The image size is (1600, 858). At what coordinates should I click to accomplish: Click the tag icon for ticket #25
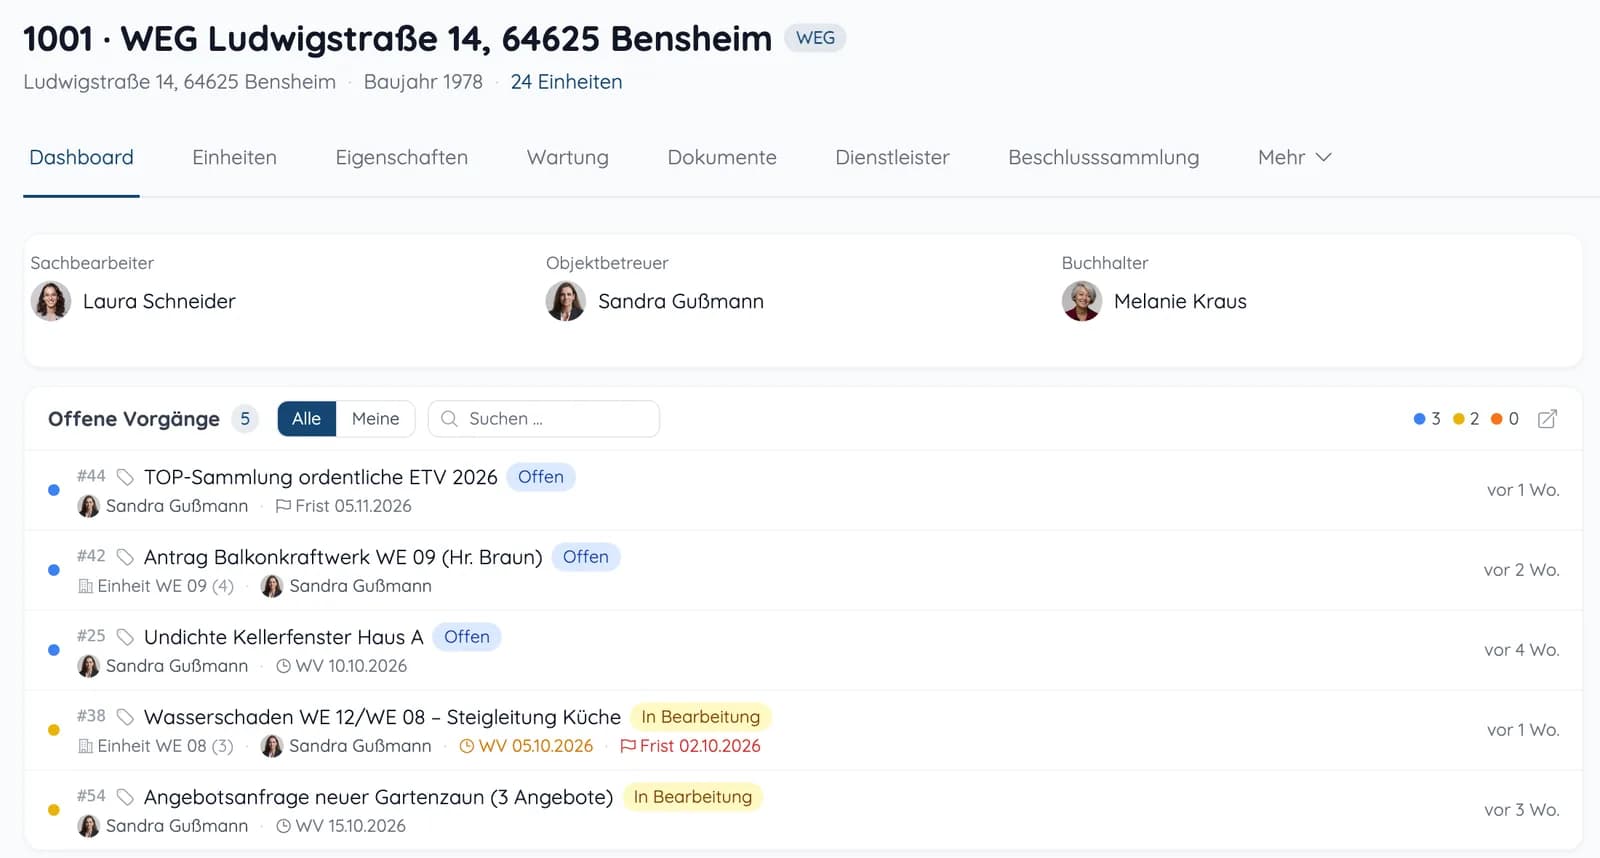pyautogui.click(x=125, y=637)
